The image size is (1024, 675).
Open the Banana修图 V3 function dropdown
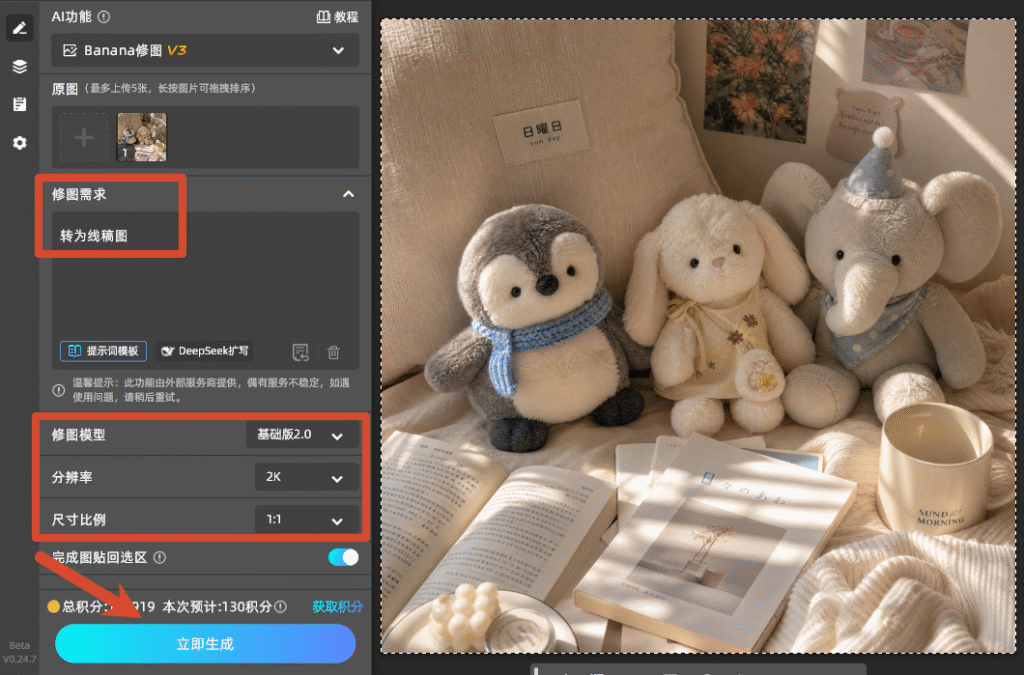tap(205, 50)
